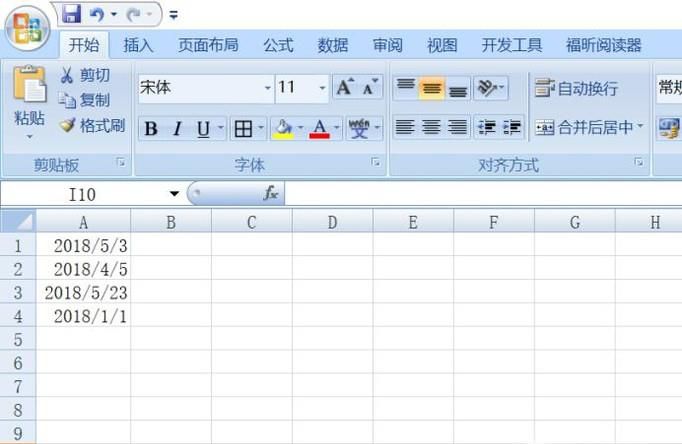The image size is (682, 444).
Task: Open the 字体 dialog launcher
Action: point(376,162)
